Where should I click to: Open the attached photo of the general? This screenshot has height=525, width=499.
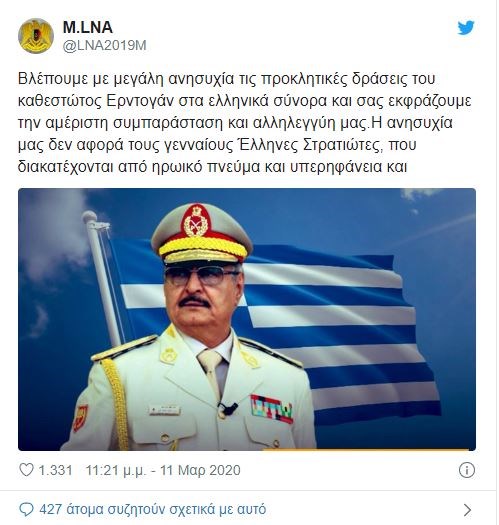click(247, 319)
